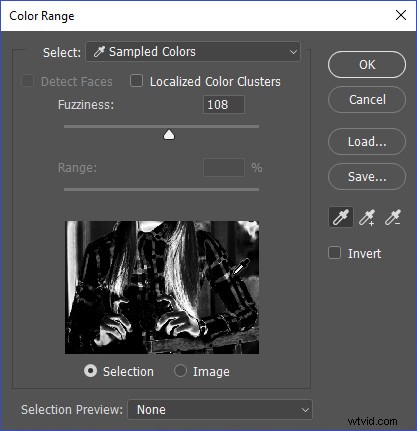Viewport: 417px width, 431px height.
Task: Choose the Selection preview radio button
Action: [x=90, y=371]
